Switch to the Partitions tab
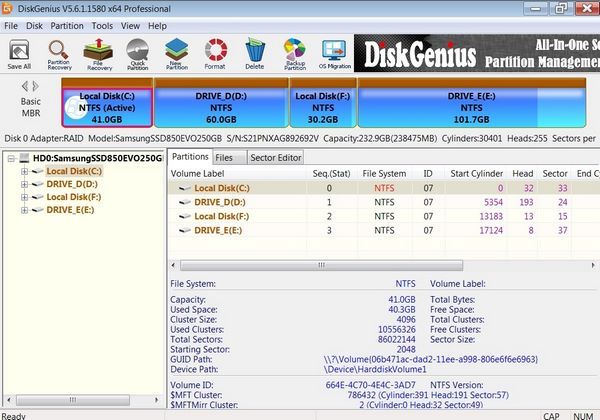 [190, 157]
